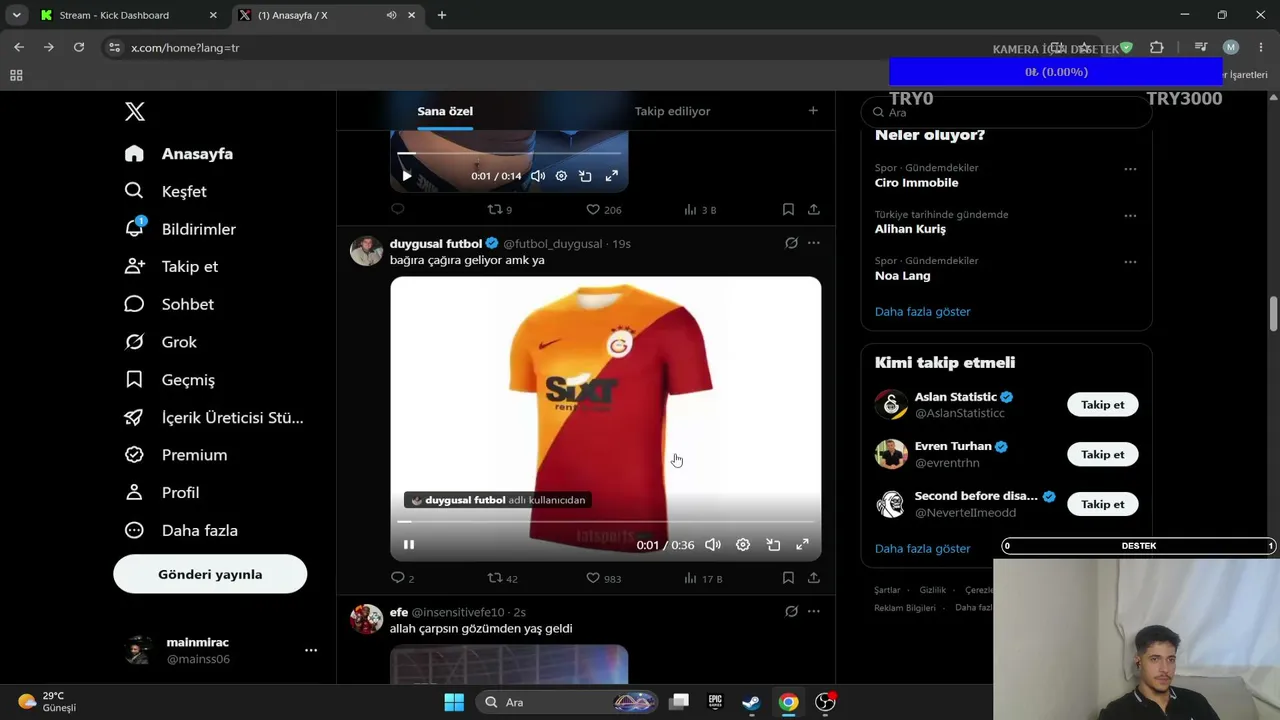Screen dimensions: 1280x720
Task: View analytics of post with 17 B views
Action: coord(702,578)
